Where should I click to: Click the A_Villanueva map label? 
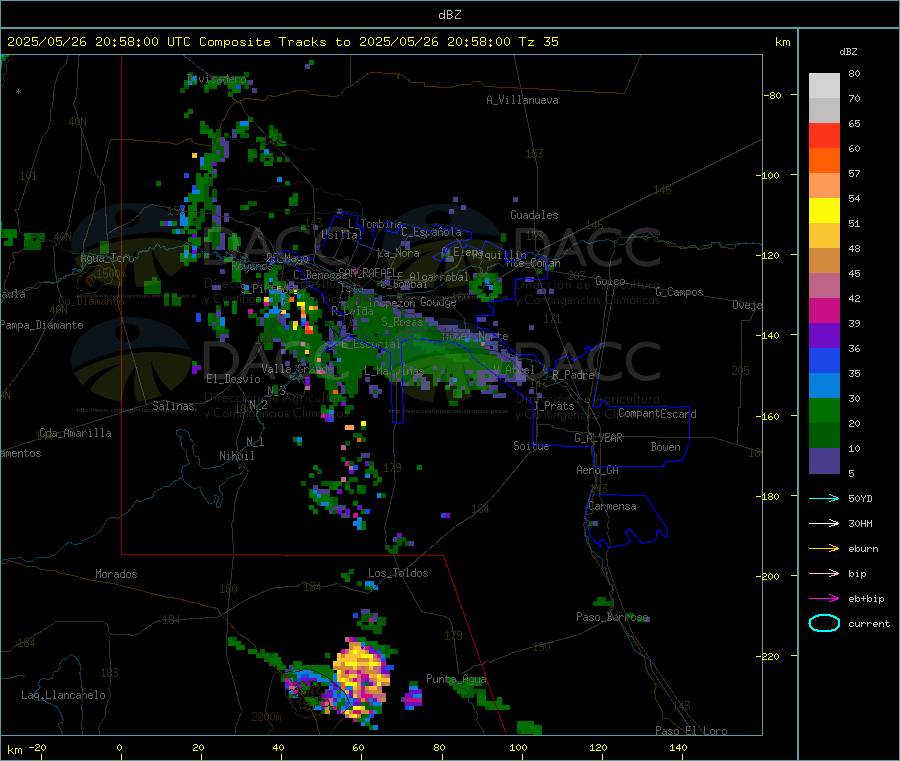click(x=522, y=100)
